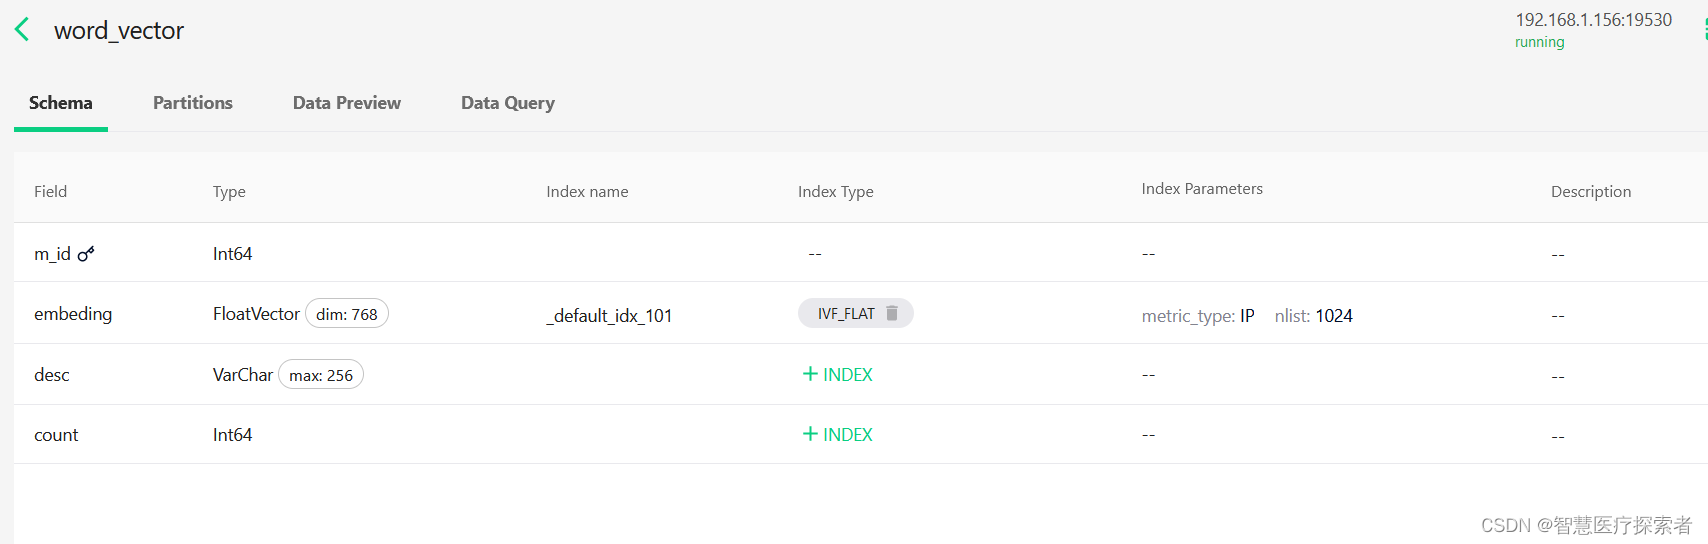Select the _default_idx_101 index name

point(609,316)
